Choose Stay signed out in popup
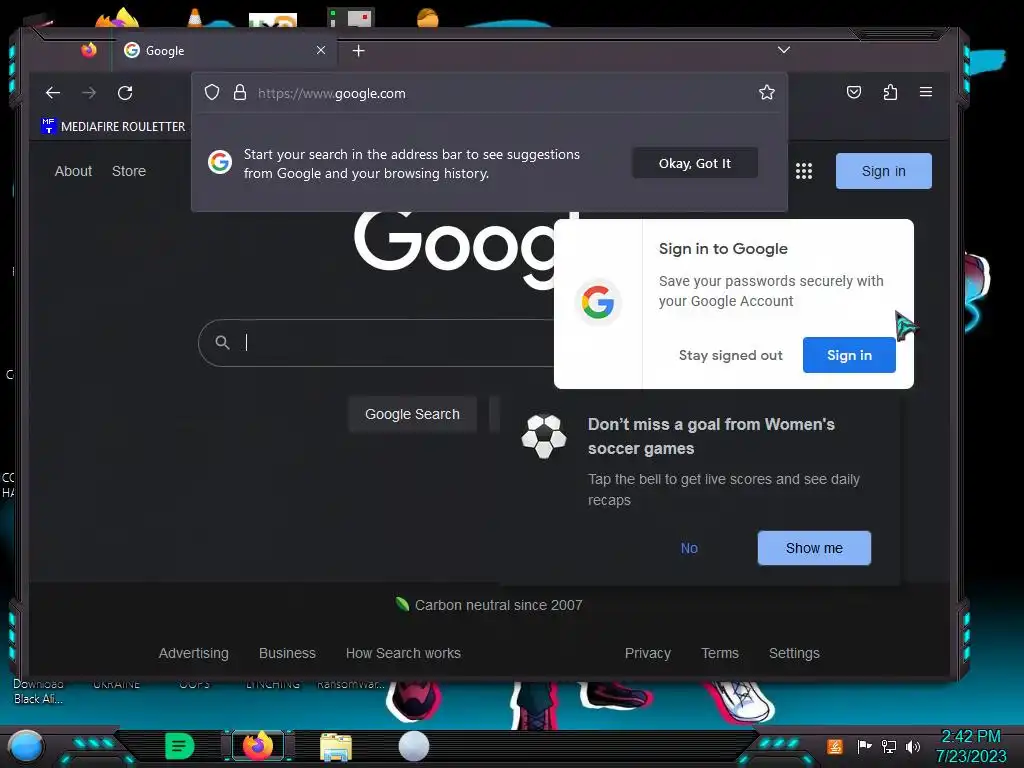Screen dimensions: 1024x768 tap(730, 355)
